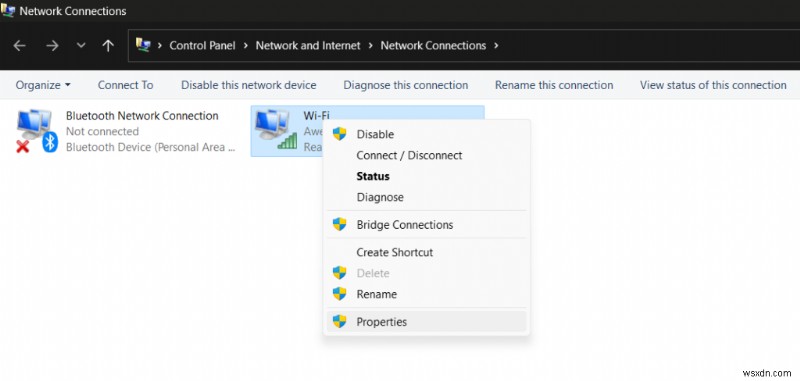Click Disable this network device
Viewport: 800px width, 381px height.
click(x=248, y=85)
